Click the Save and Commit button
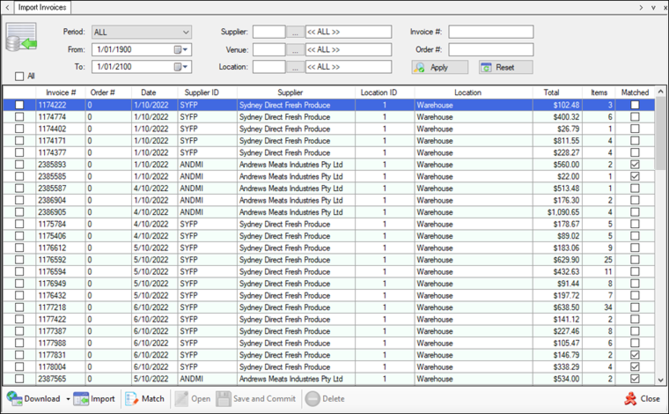 tap(256, 399)
